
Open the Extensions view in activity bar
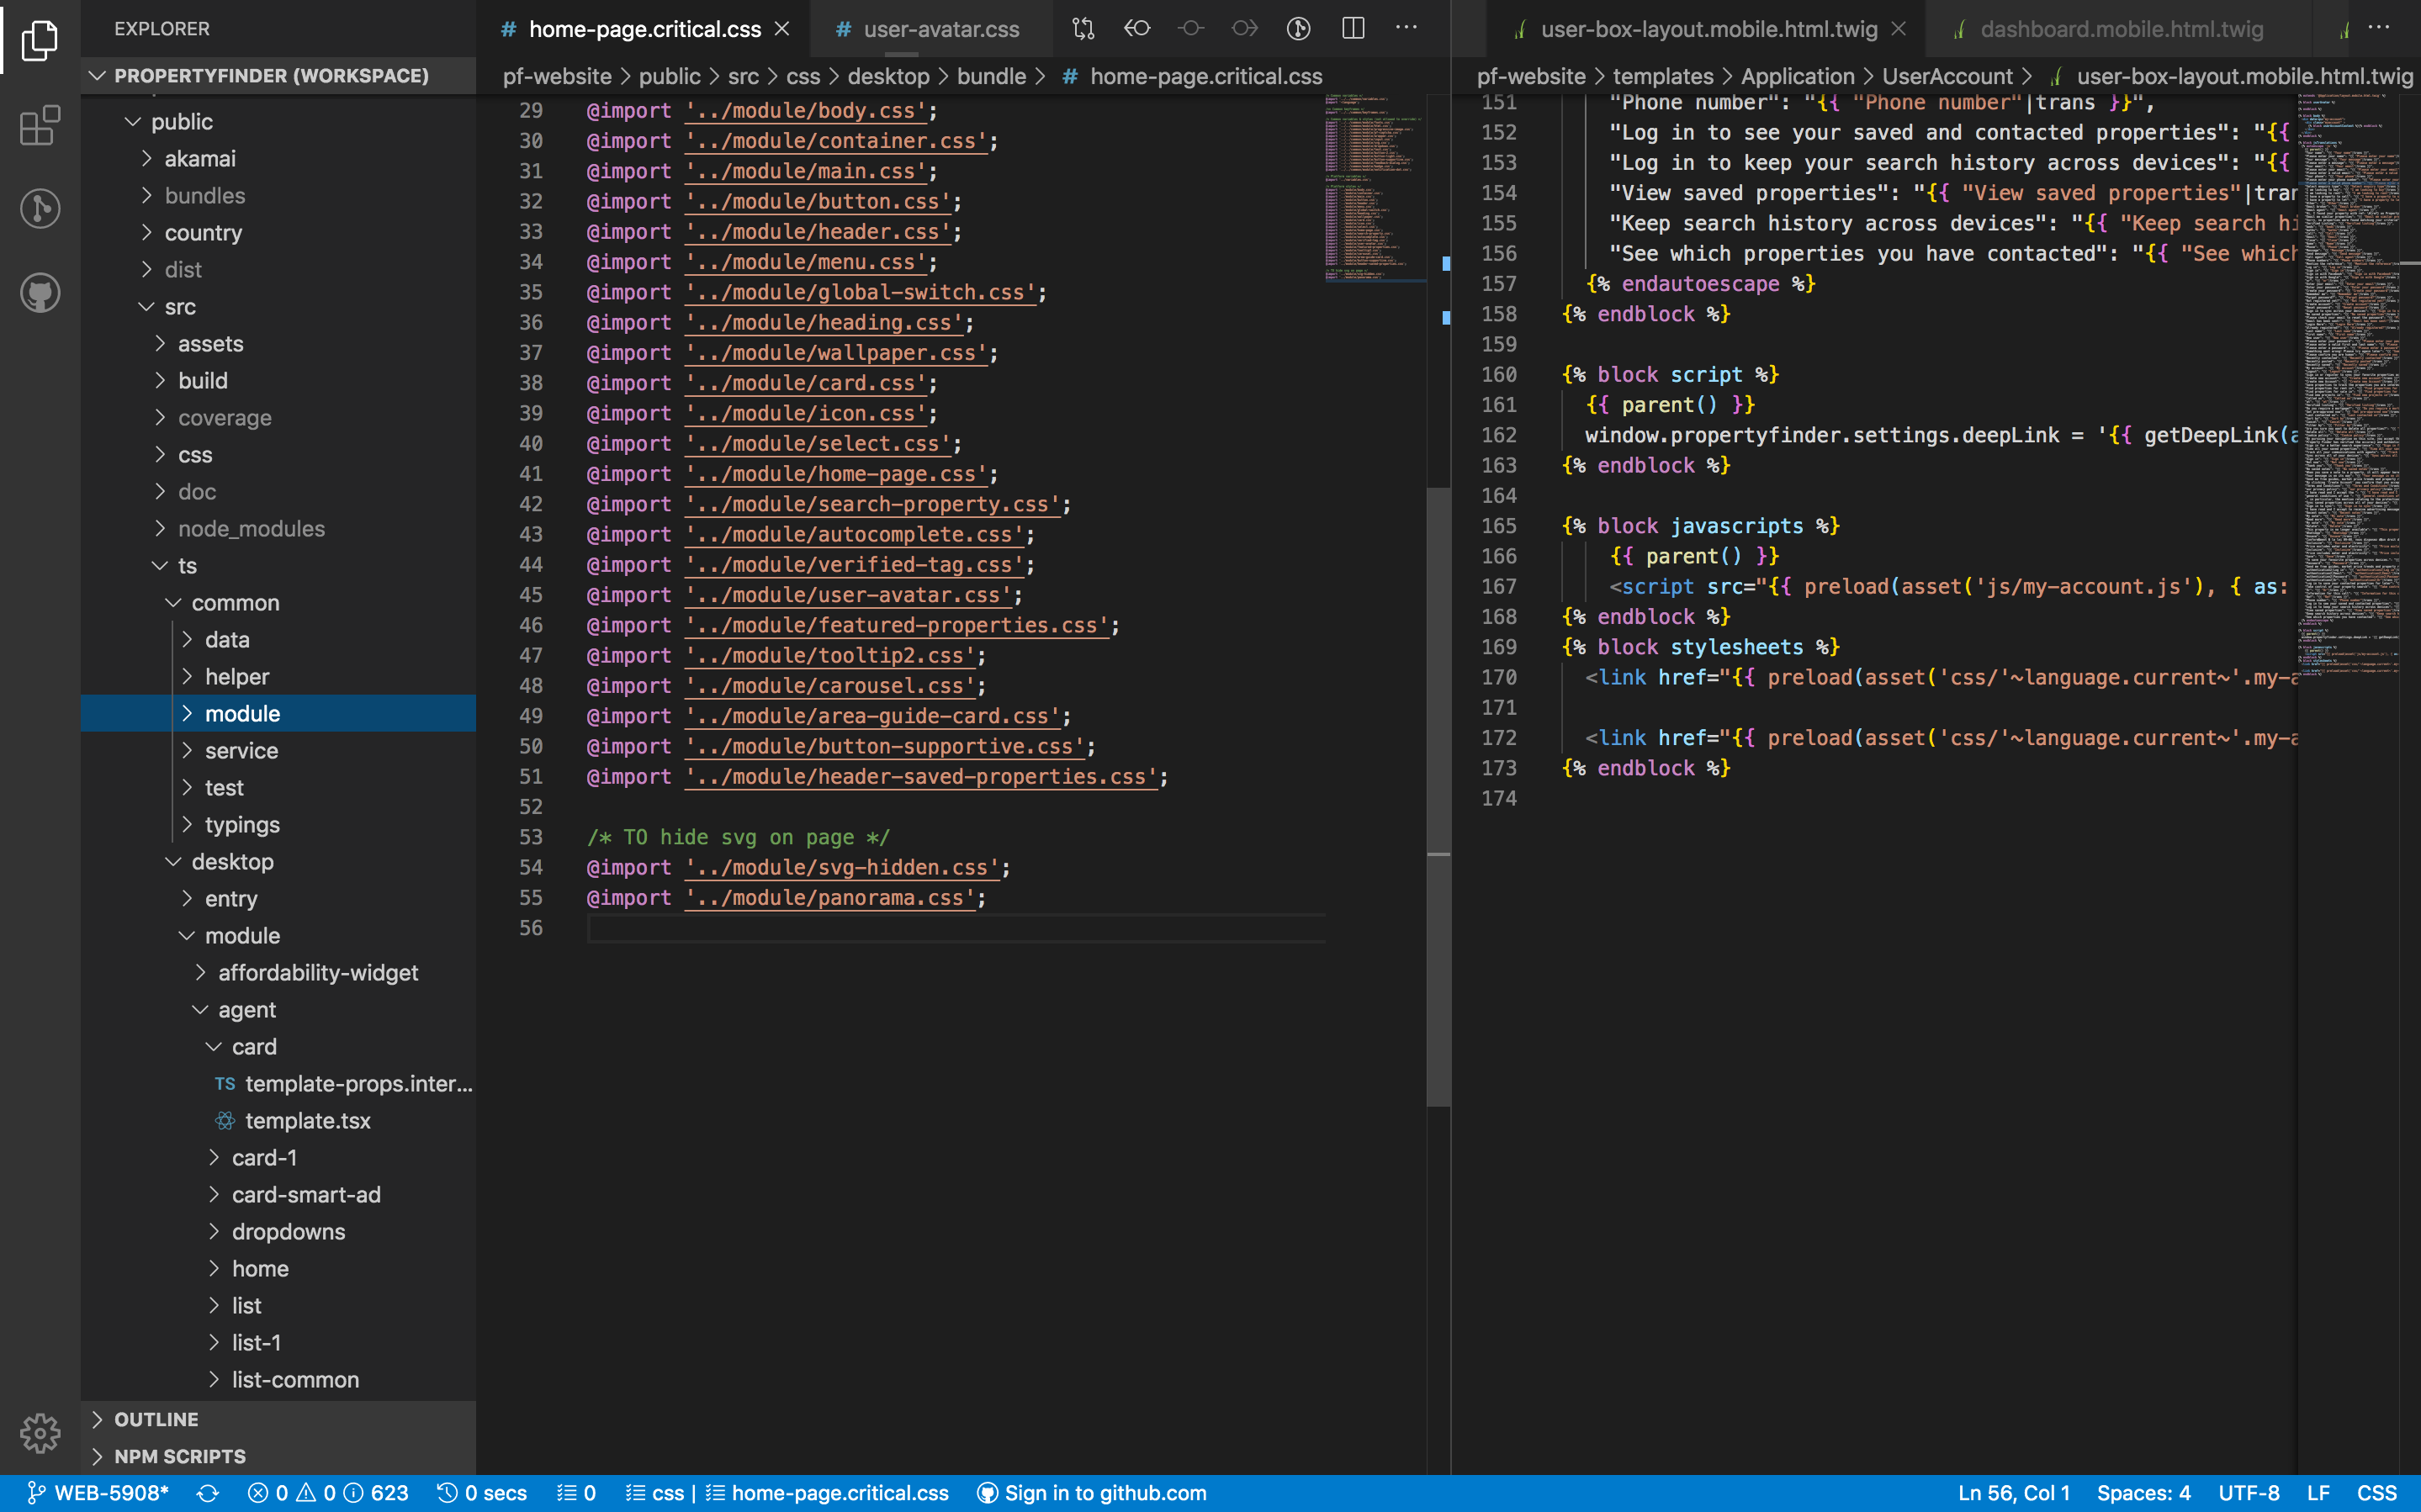coord(40,125)
